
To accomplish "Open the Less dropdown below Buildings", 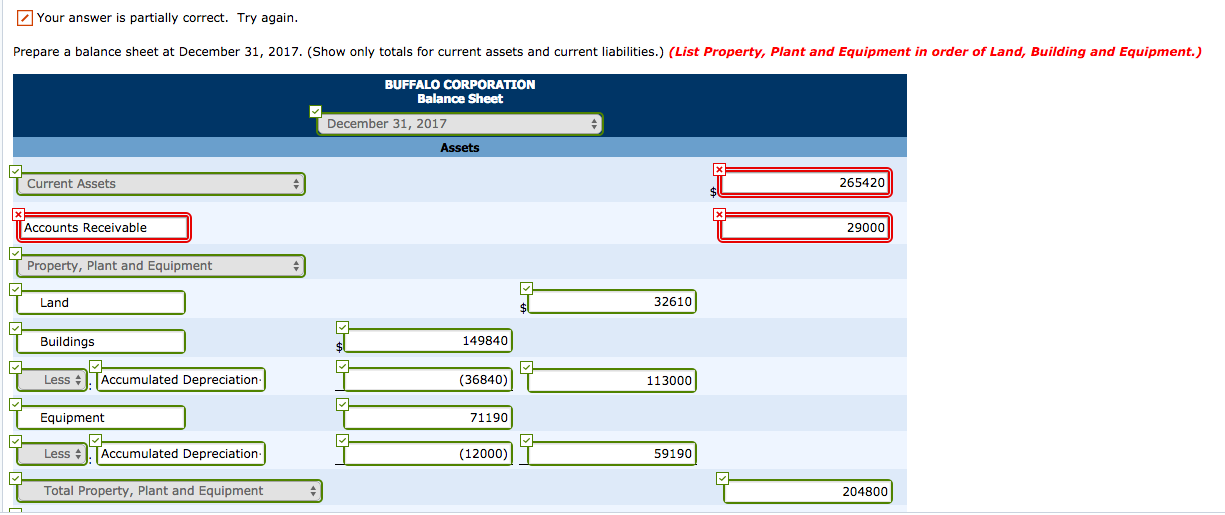I will 57,380.
